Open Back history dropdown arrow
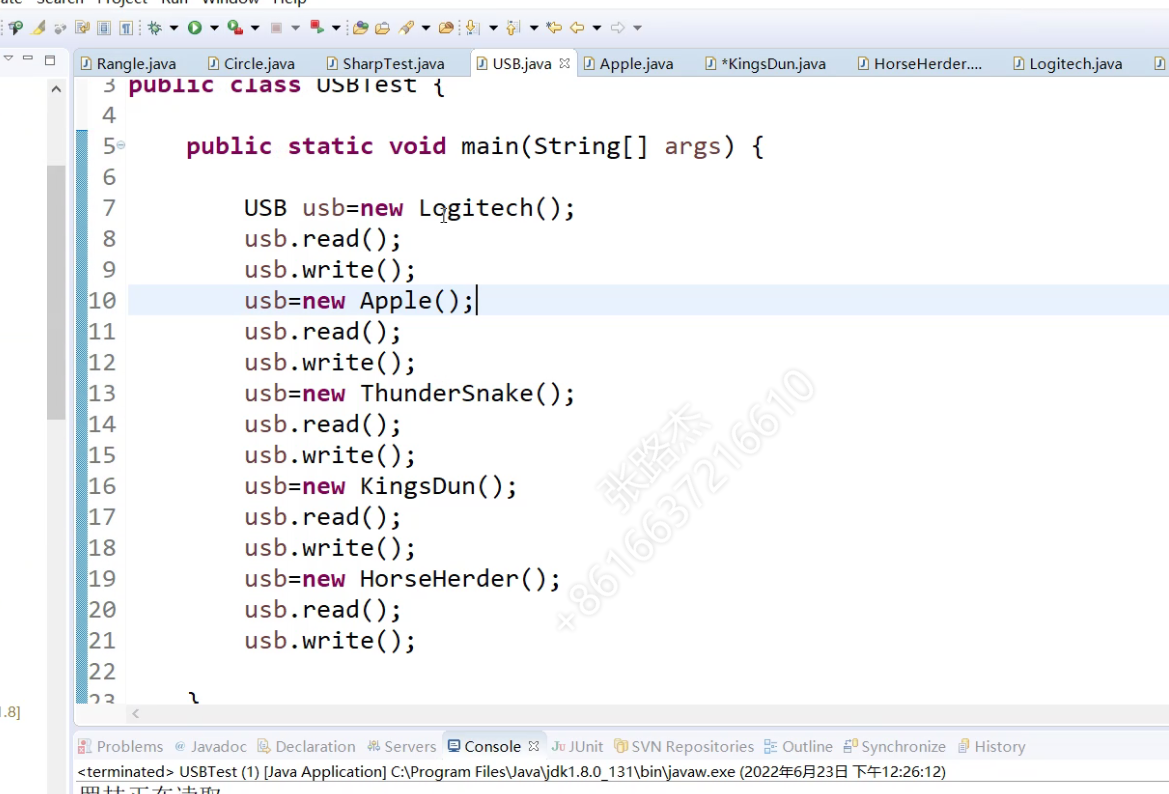Screen dimensions: 1169x794 [x=596, y=28]
